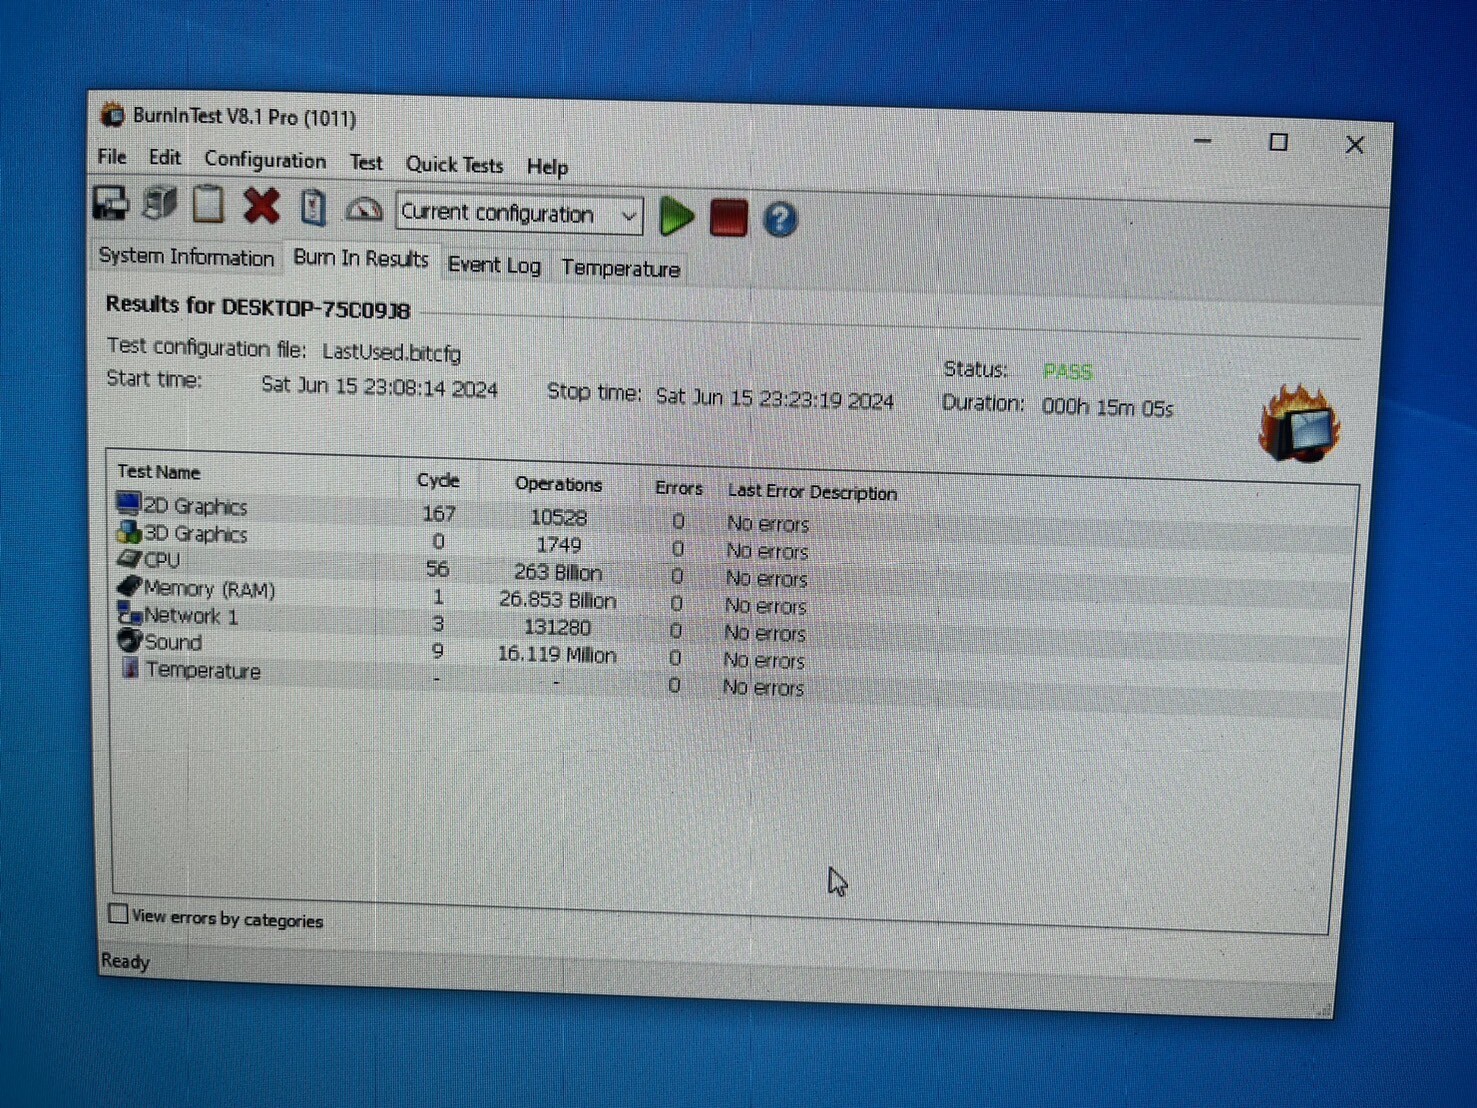This screenshot has width=1477, height=1108.
Task: Open the Temperature tab
Action: click(x=620, y=268)
